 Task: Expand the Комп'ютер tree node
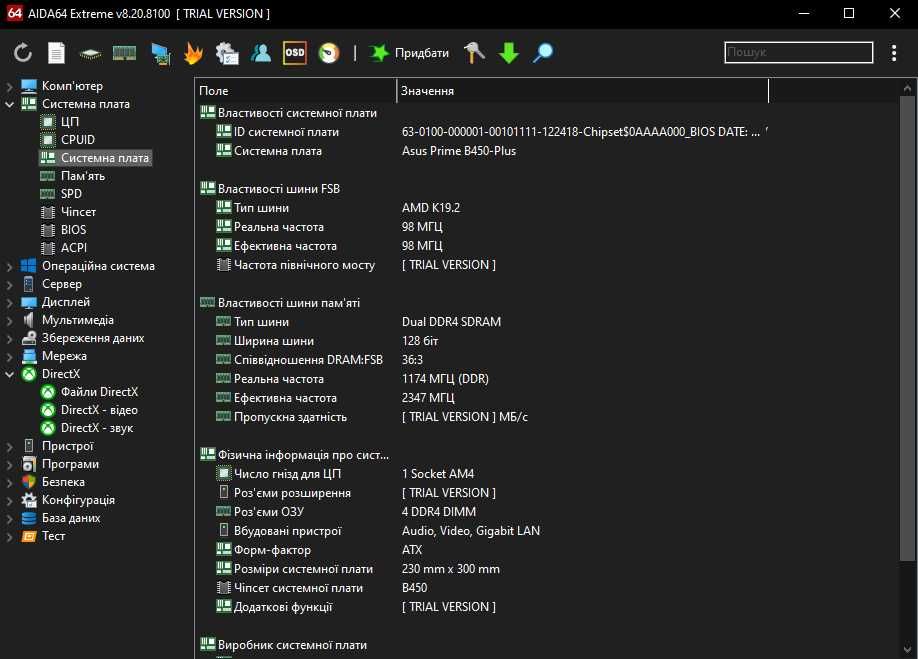[x=9, y=87]
